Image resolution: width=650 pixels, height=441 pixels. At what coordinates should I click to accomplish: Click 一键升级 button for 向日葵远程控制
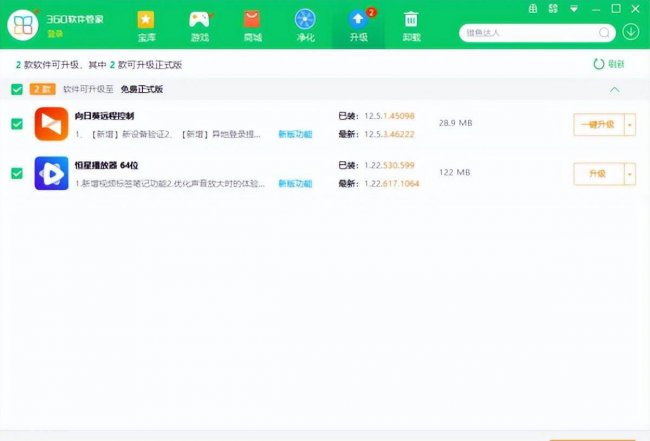pyautogui.click(x=599, y=124)
